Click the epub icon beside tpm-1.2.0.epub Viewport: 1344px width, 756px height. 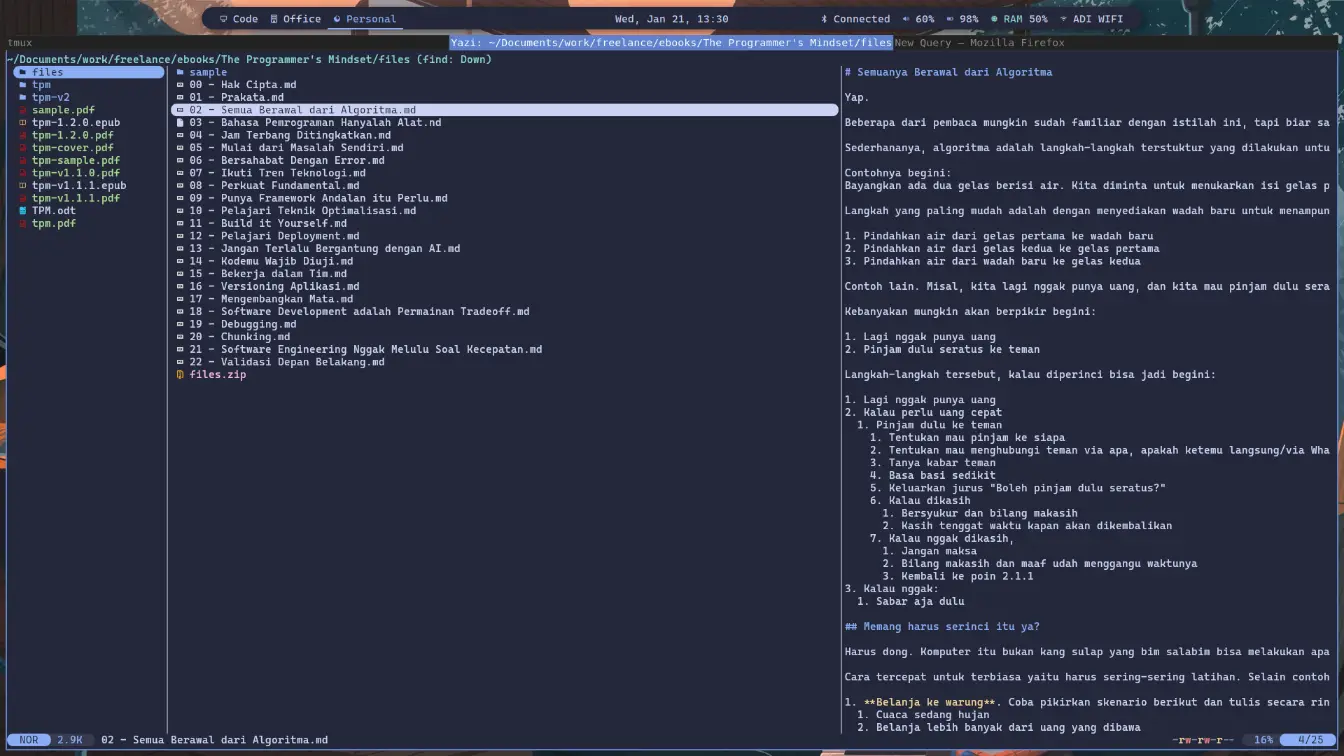tap(22, 123)
